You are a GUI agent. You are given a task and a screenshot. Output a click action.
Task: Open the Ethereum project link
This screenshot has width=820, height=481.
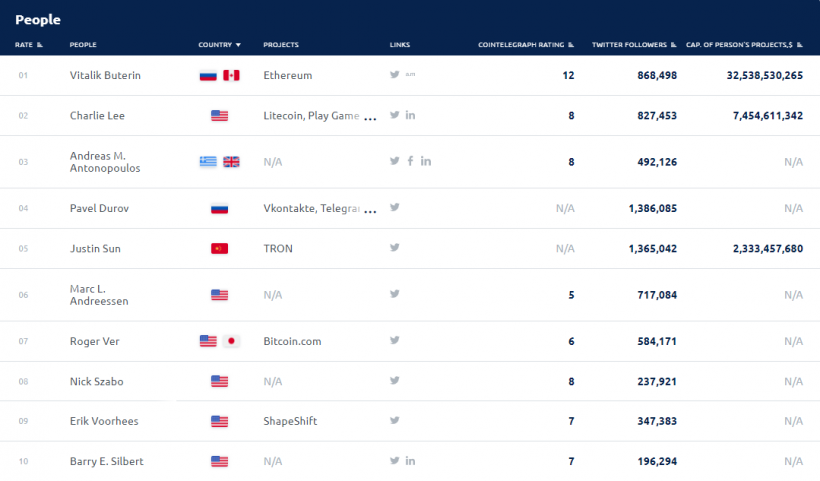pyautogui.click(x=287, y=75)
